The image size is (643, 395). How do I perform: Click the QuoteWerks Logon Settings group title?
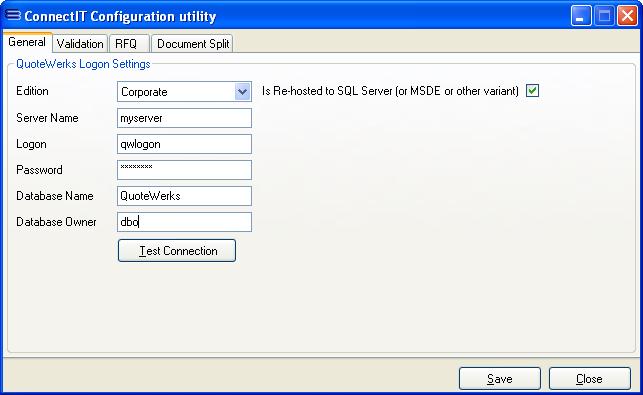click(83, 64)
